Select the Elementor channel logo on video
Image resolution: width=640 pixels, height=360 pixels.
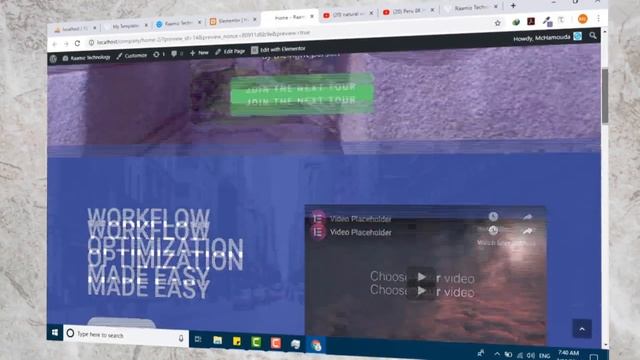tap(318, 232)
